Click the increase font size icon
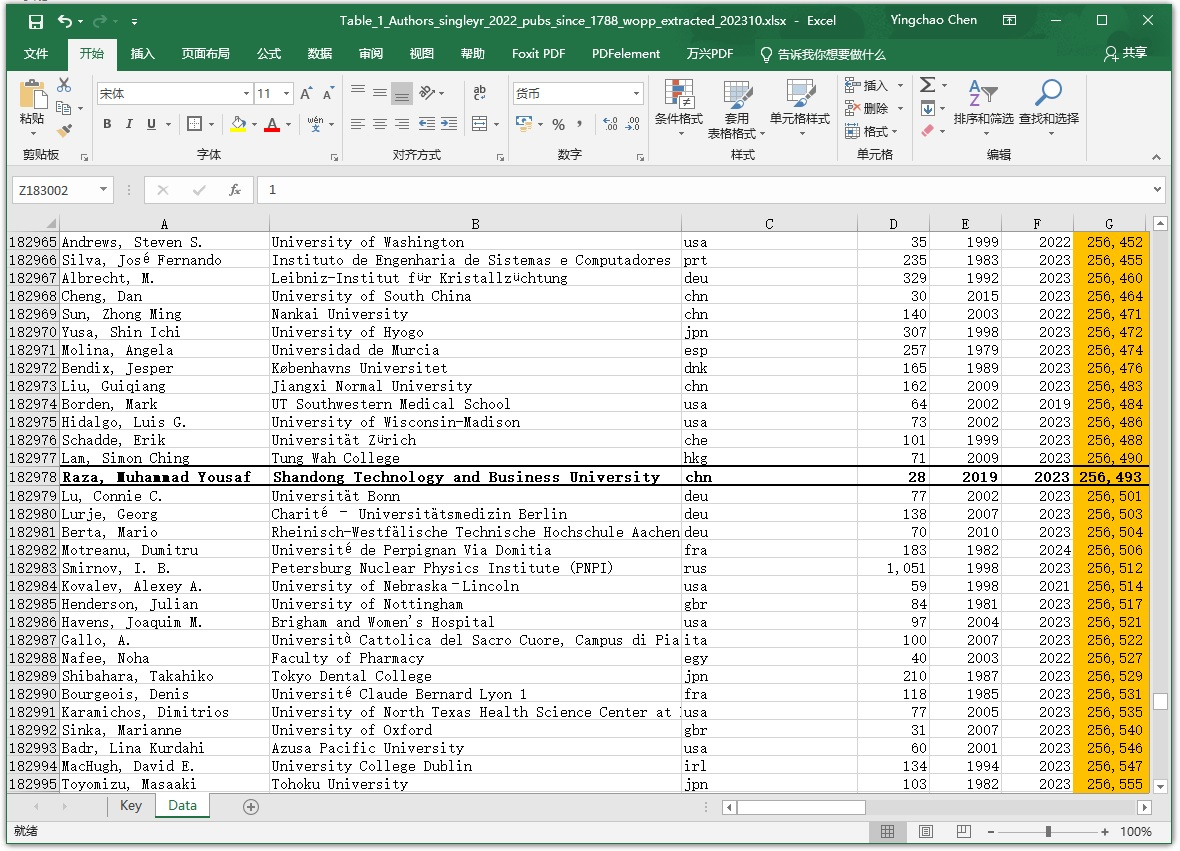 [x=306, y=94]
